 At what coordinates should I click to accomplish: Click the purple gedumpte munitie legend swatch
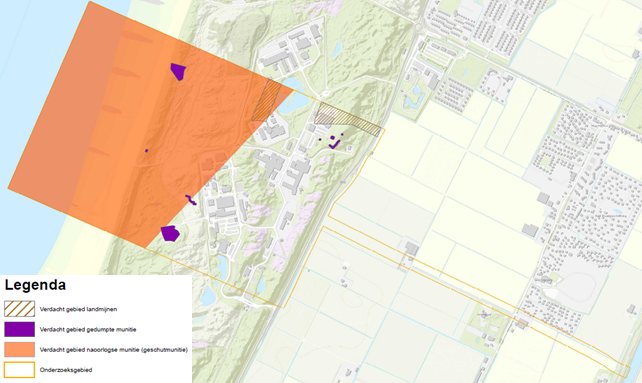click(20, 329)
